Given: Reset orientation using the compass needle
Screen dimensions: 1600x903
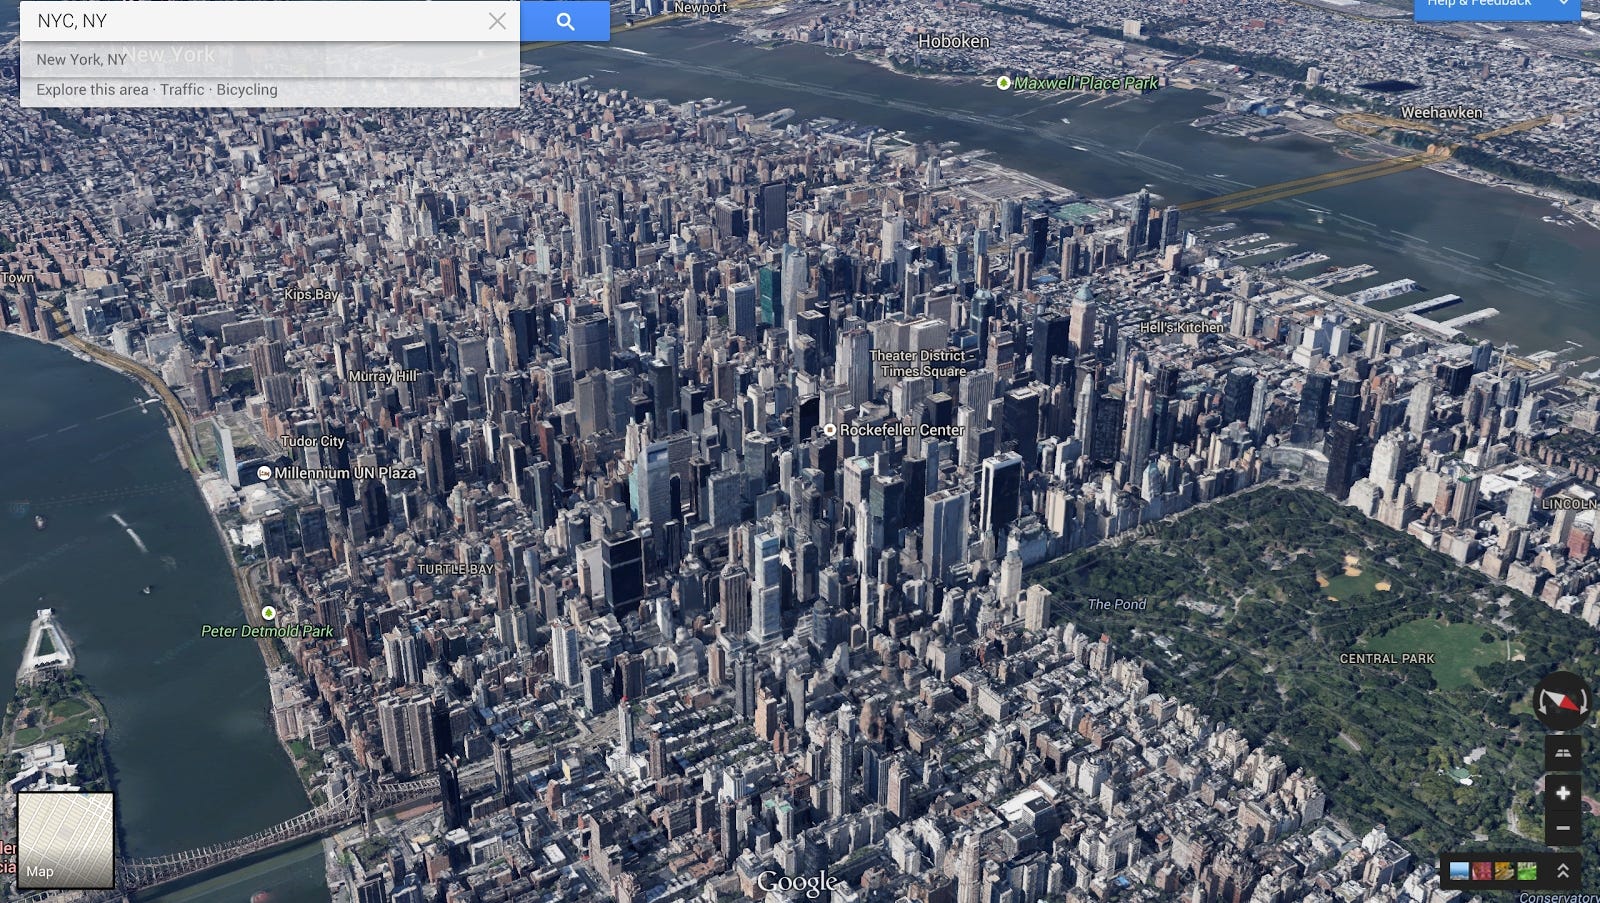Looking at the screenshot, I should pyautogui.click(x=1562, y=701).
